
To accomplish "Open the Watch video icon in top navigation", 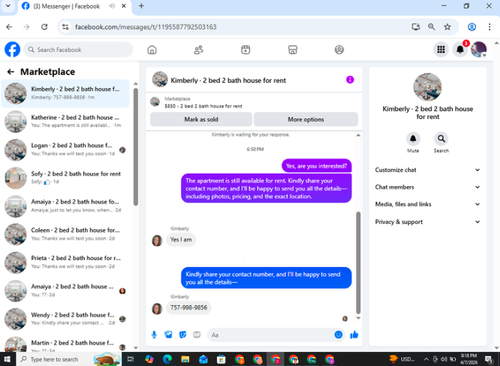I will (x=246, y=50).
